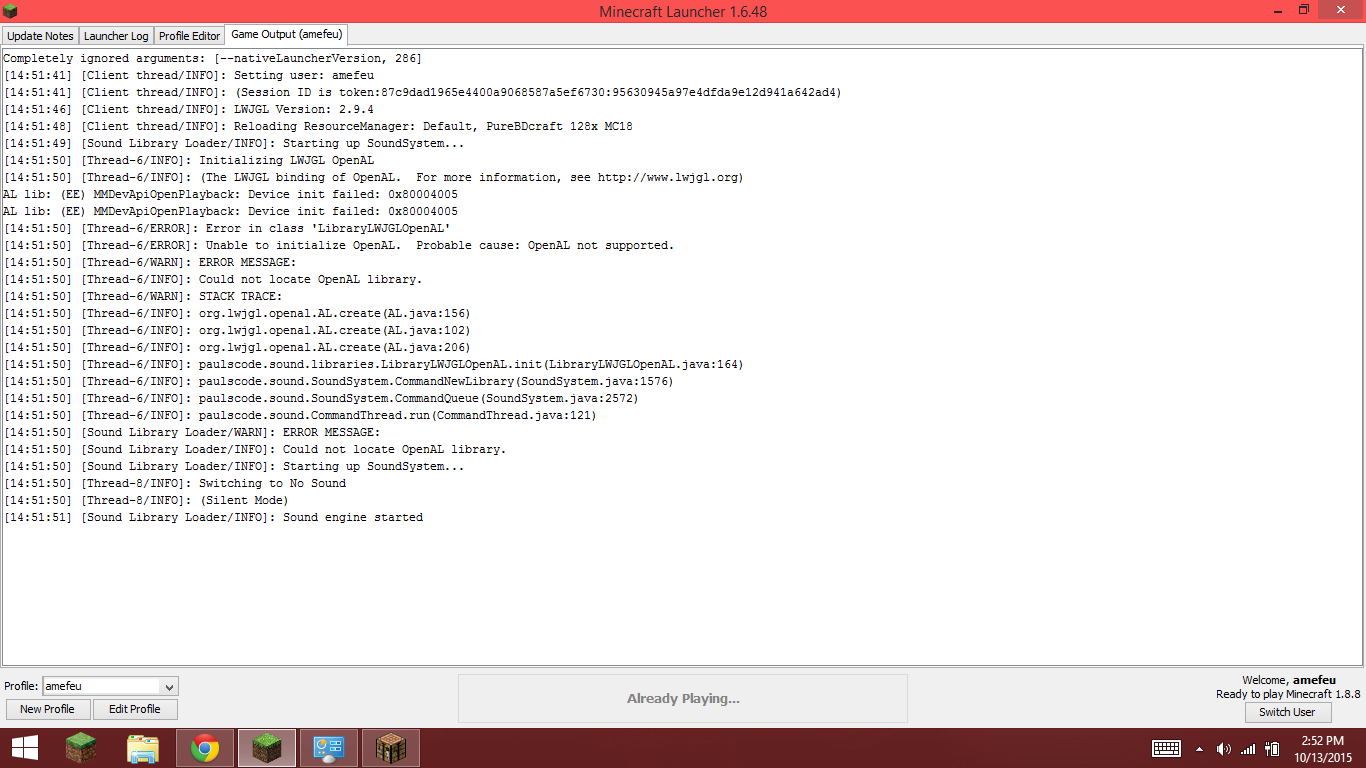Click the "Error in class 'LibraryLWJGLOpenAL'" line
1366x768 pixels.
pyautogui.click(x=227, y=228)
